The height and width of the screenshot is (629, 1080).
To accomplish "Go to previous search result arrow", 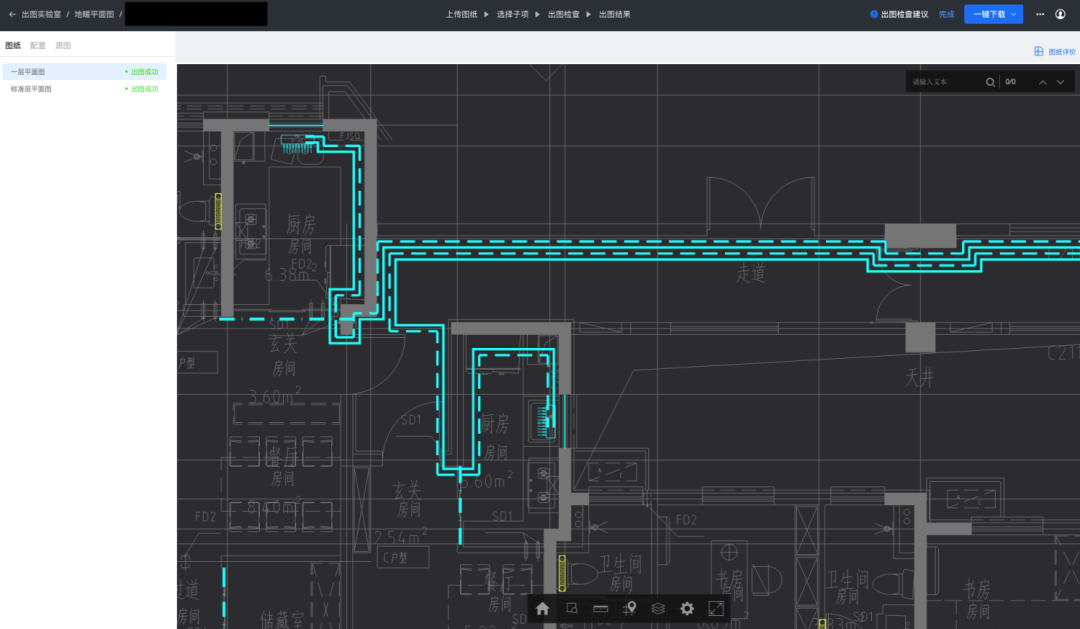I will pos(1043,82).
